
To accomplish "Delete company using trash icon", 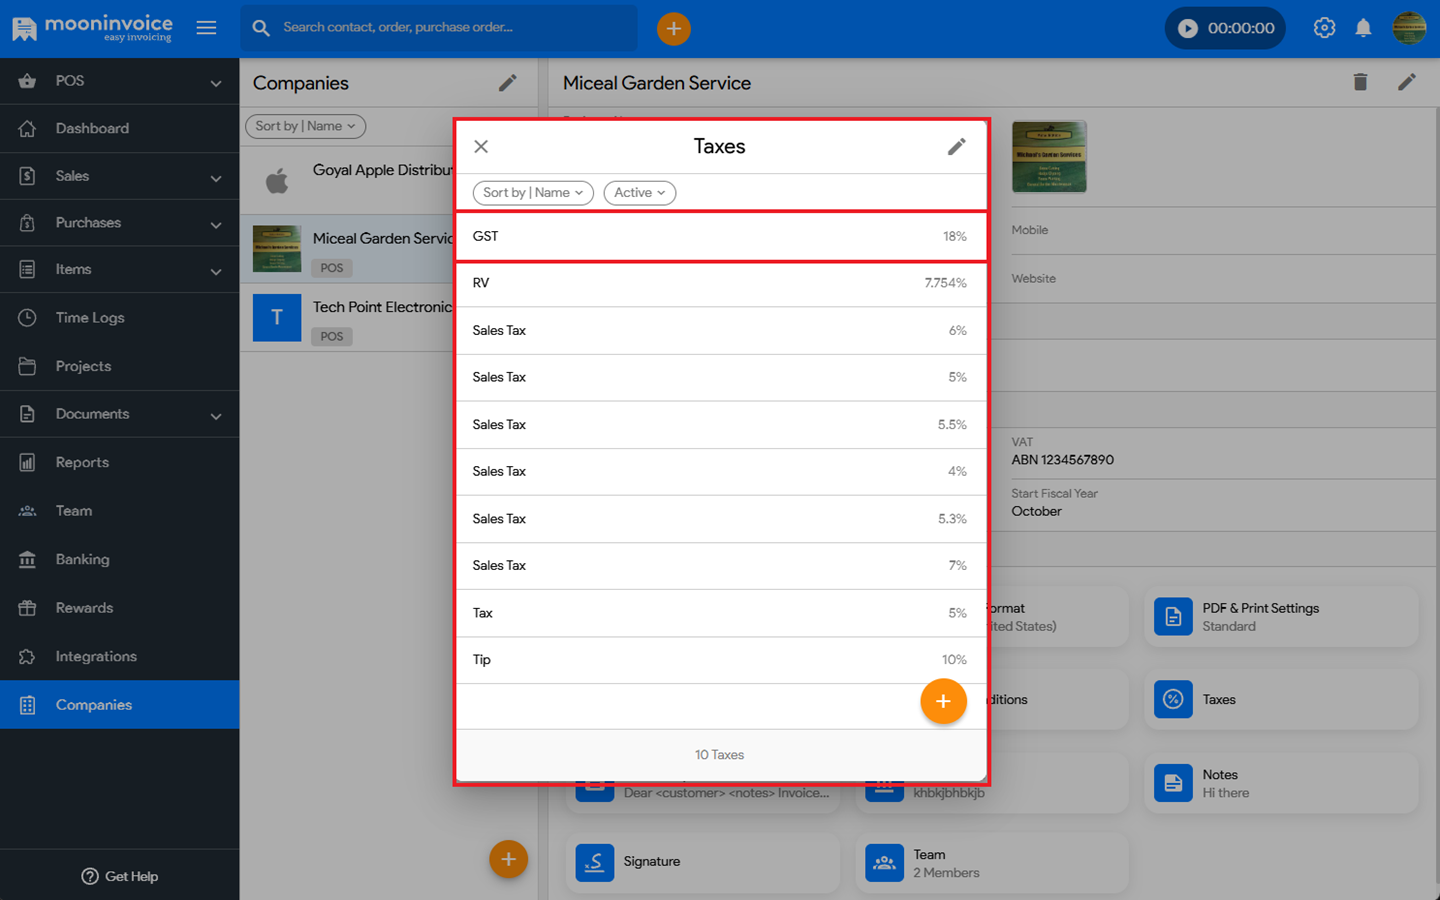I will click(x=1360, y=82).
